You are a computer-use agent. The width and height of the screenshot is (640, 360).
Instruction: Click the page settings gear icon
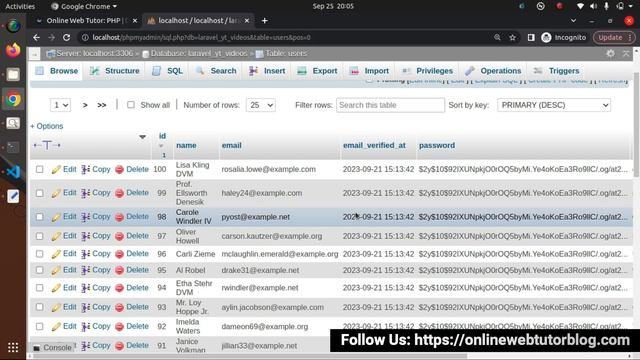pyautogui.click(x=610, y=53)
